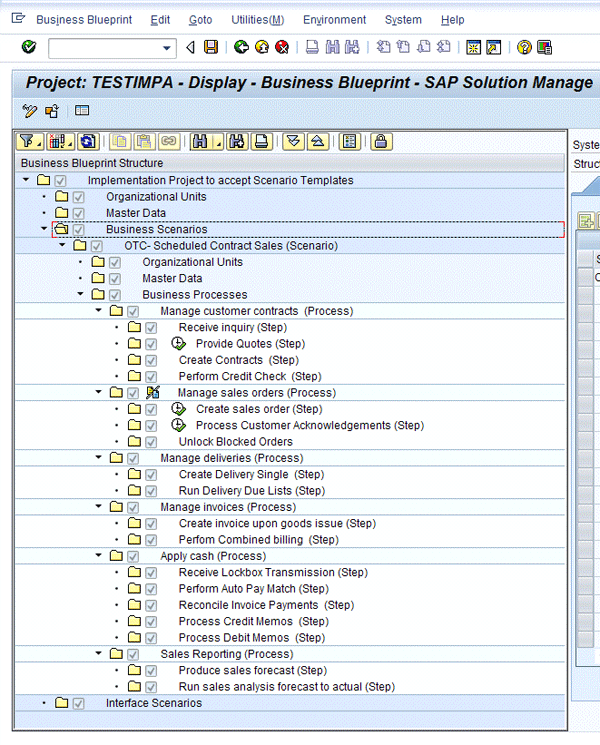Toggle checkbox beside Receive inquiry (Step)

(x=151, y=328)
